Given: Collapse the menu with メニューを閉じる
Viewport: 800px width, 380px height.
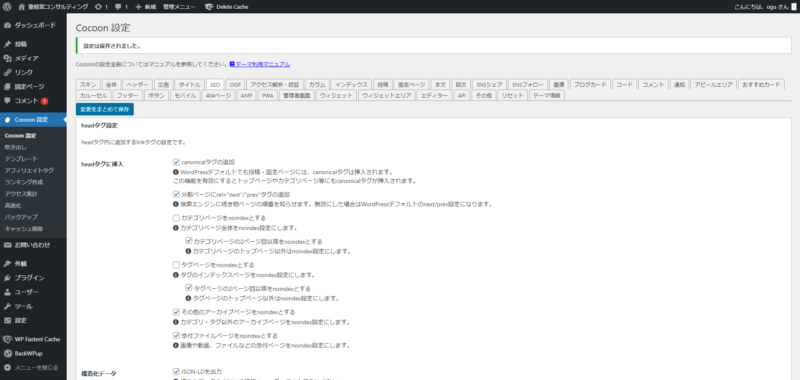Looking at the screenshot, I should tap(33, 367).
